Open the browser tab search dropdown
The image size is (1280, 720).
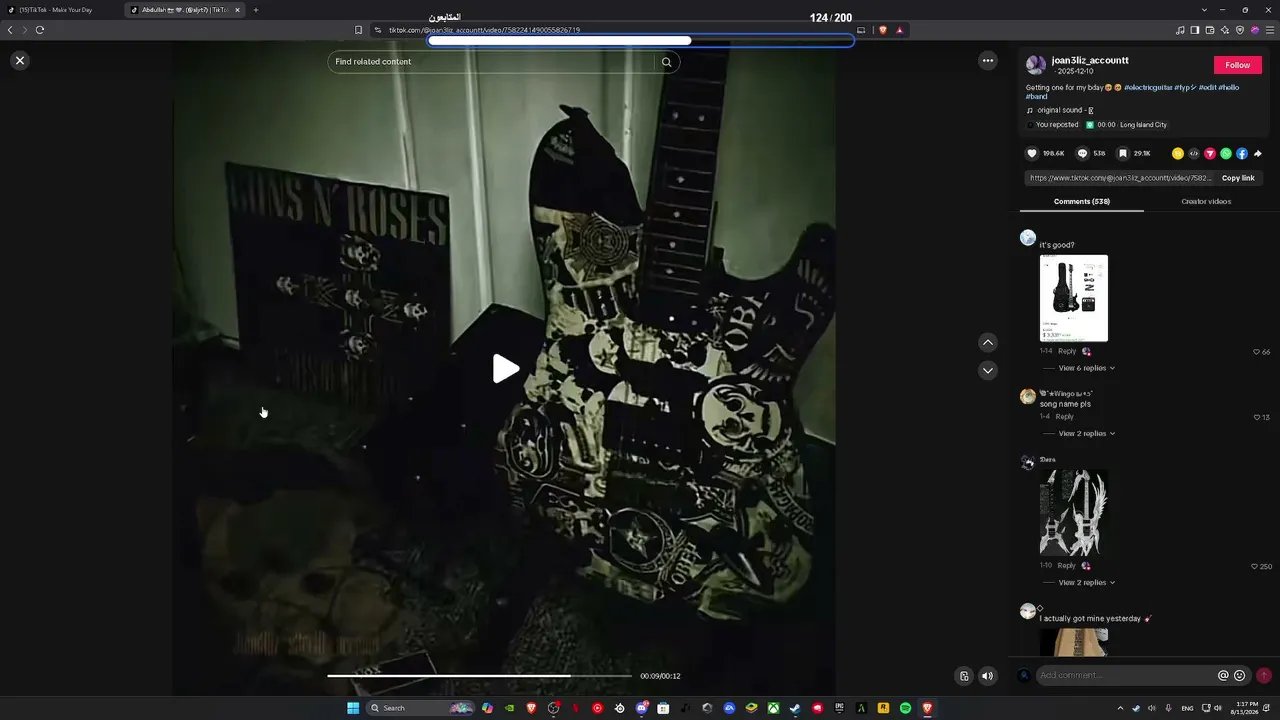click(x=1204, y=10)
